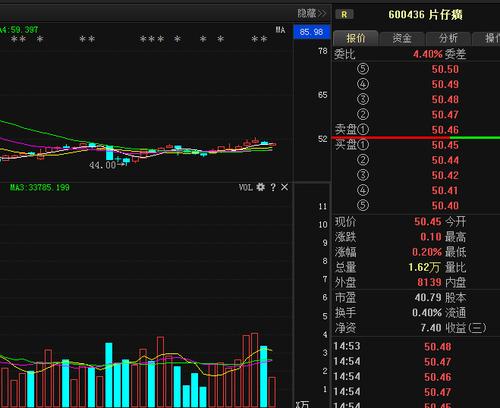Open VOL indicator settings gear
This screenshot has height=408, width=500.
click(x=261, y=187)
